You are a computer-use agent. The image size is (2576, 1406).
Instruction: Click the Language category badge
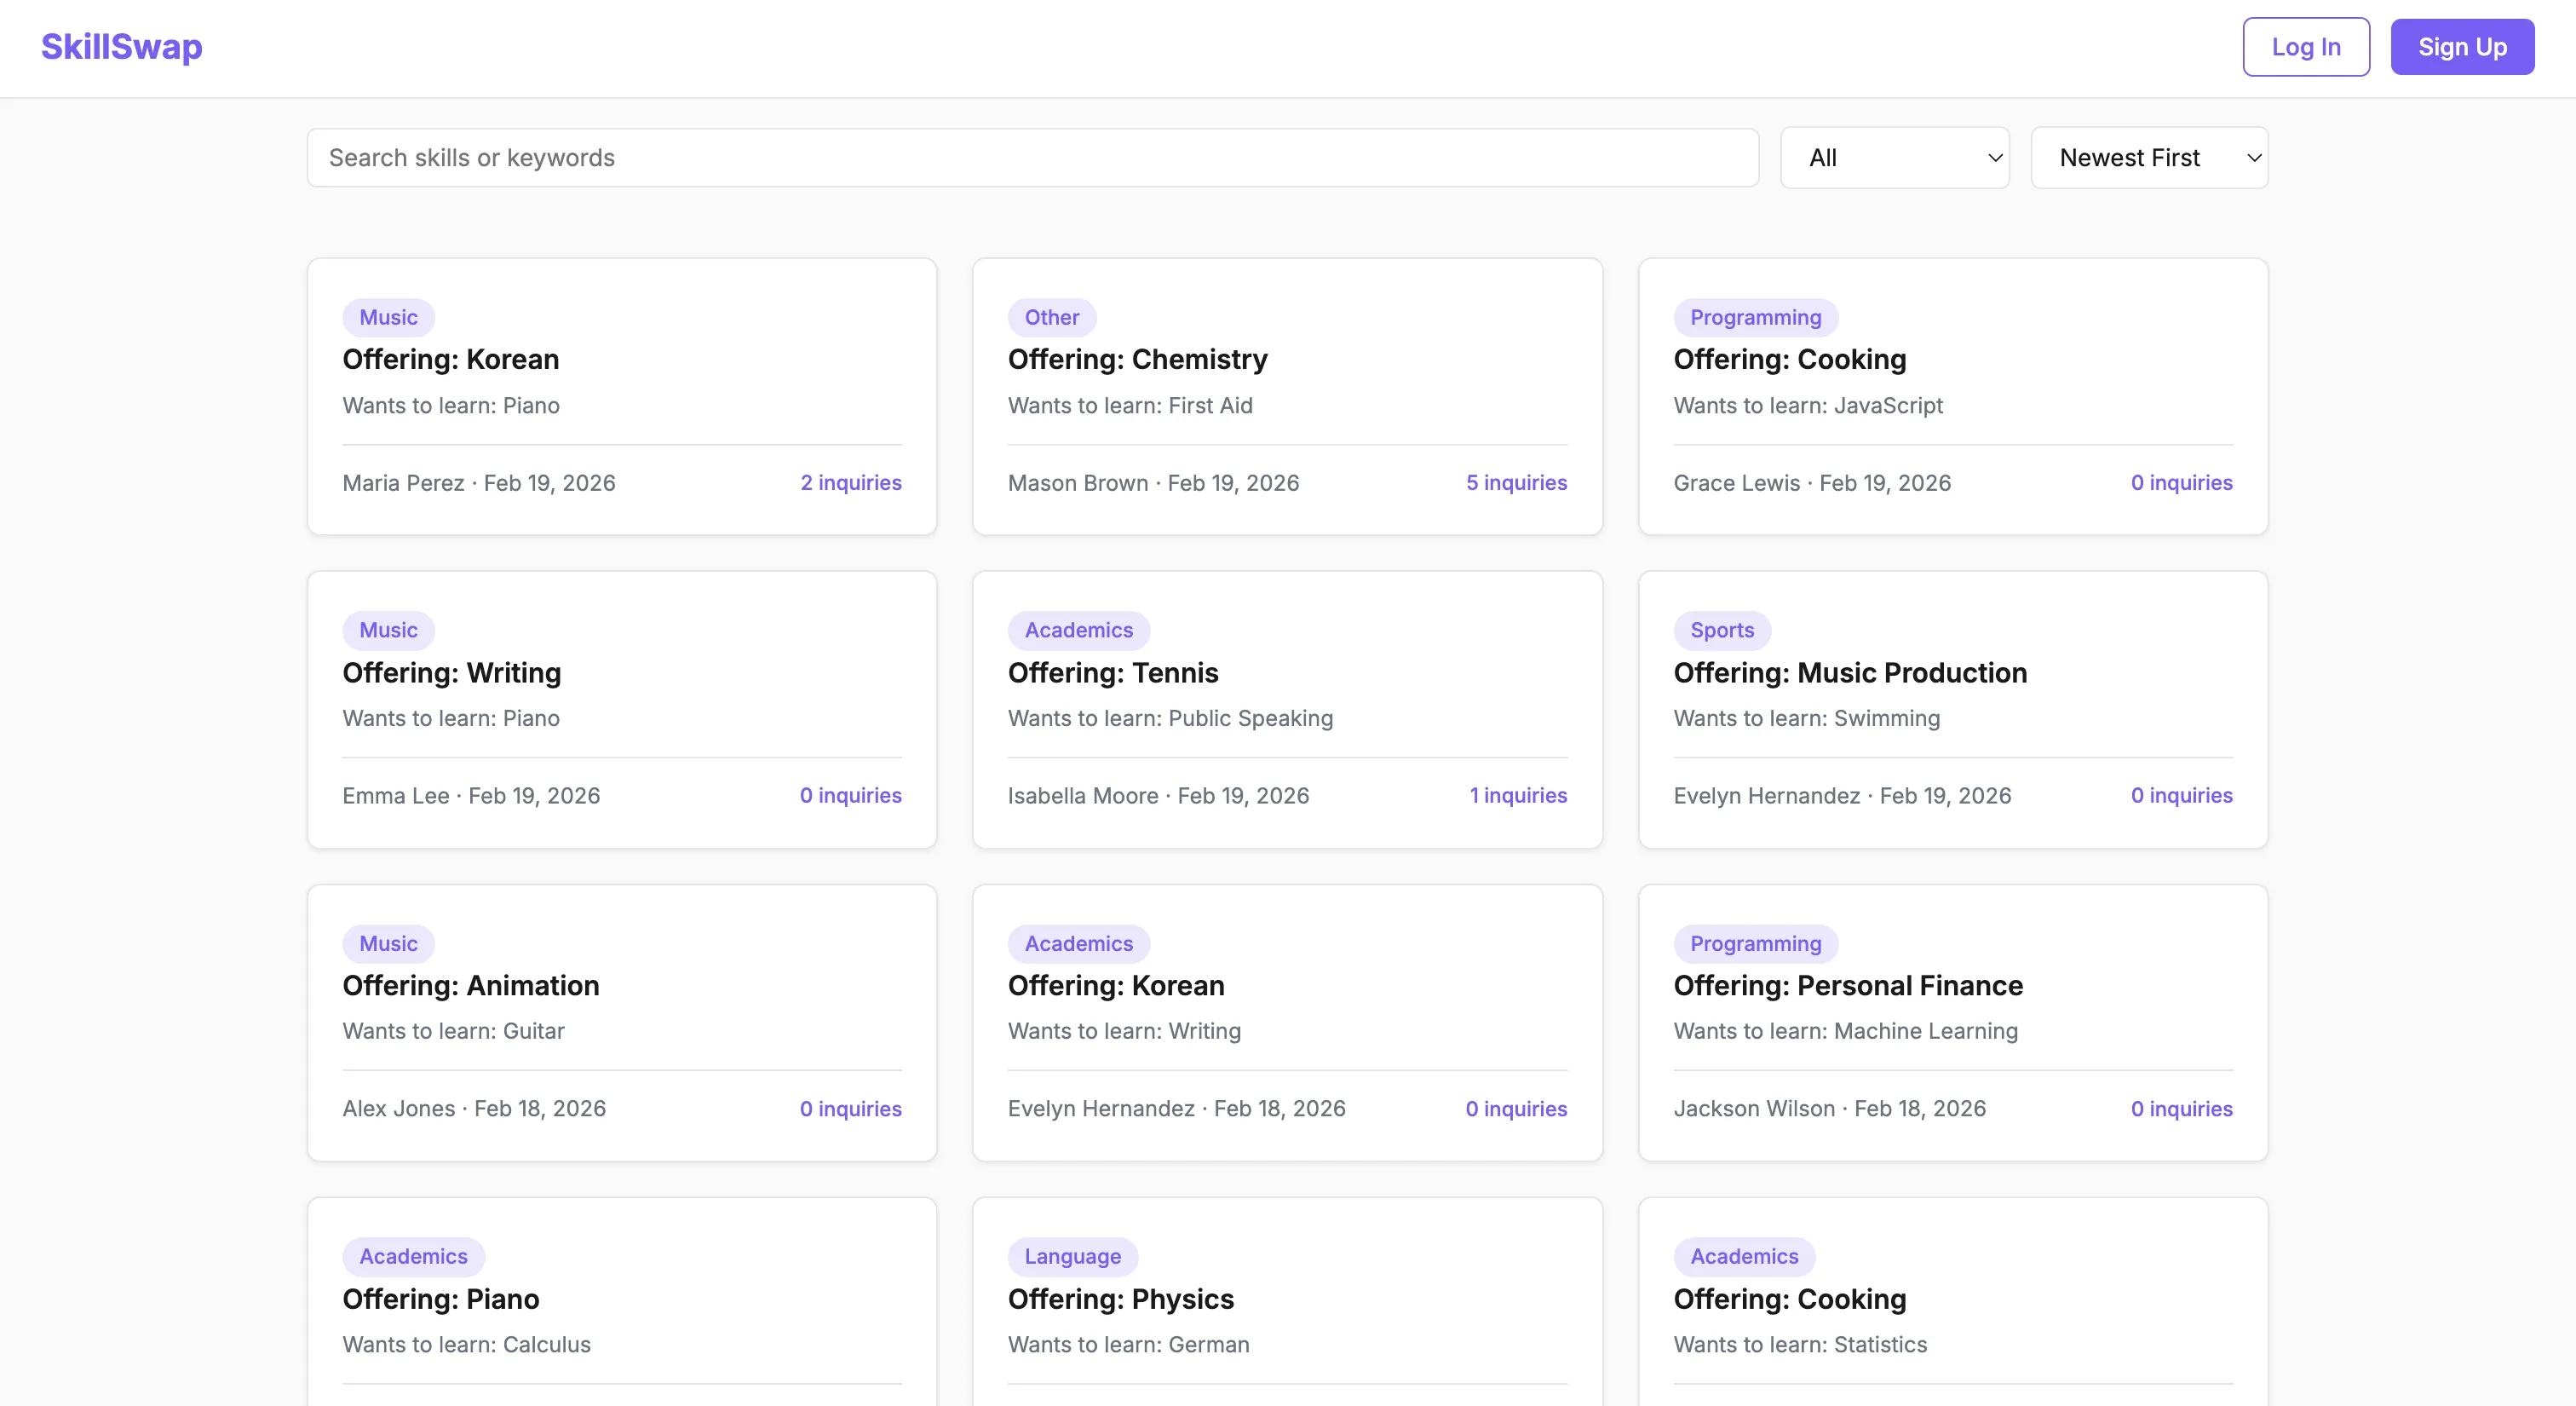click(x=1072, y=1256)
